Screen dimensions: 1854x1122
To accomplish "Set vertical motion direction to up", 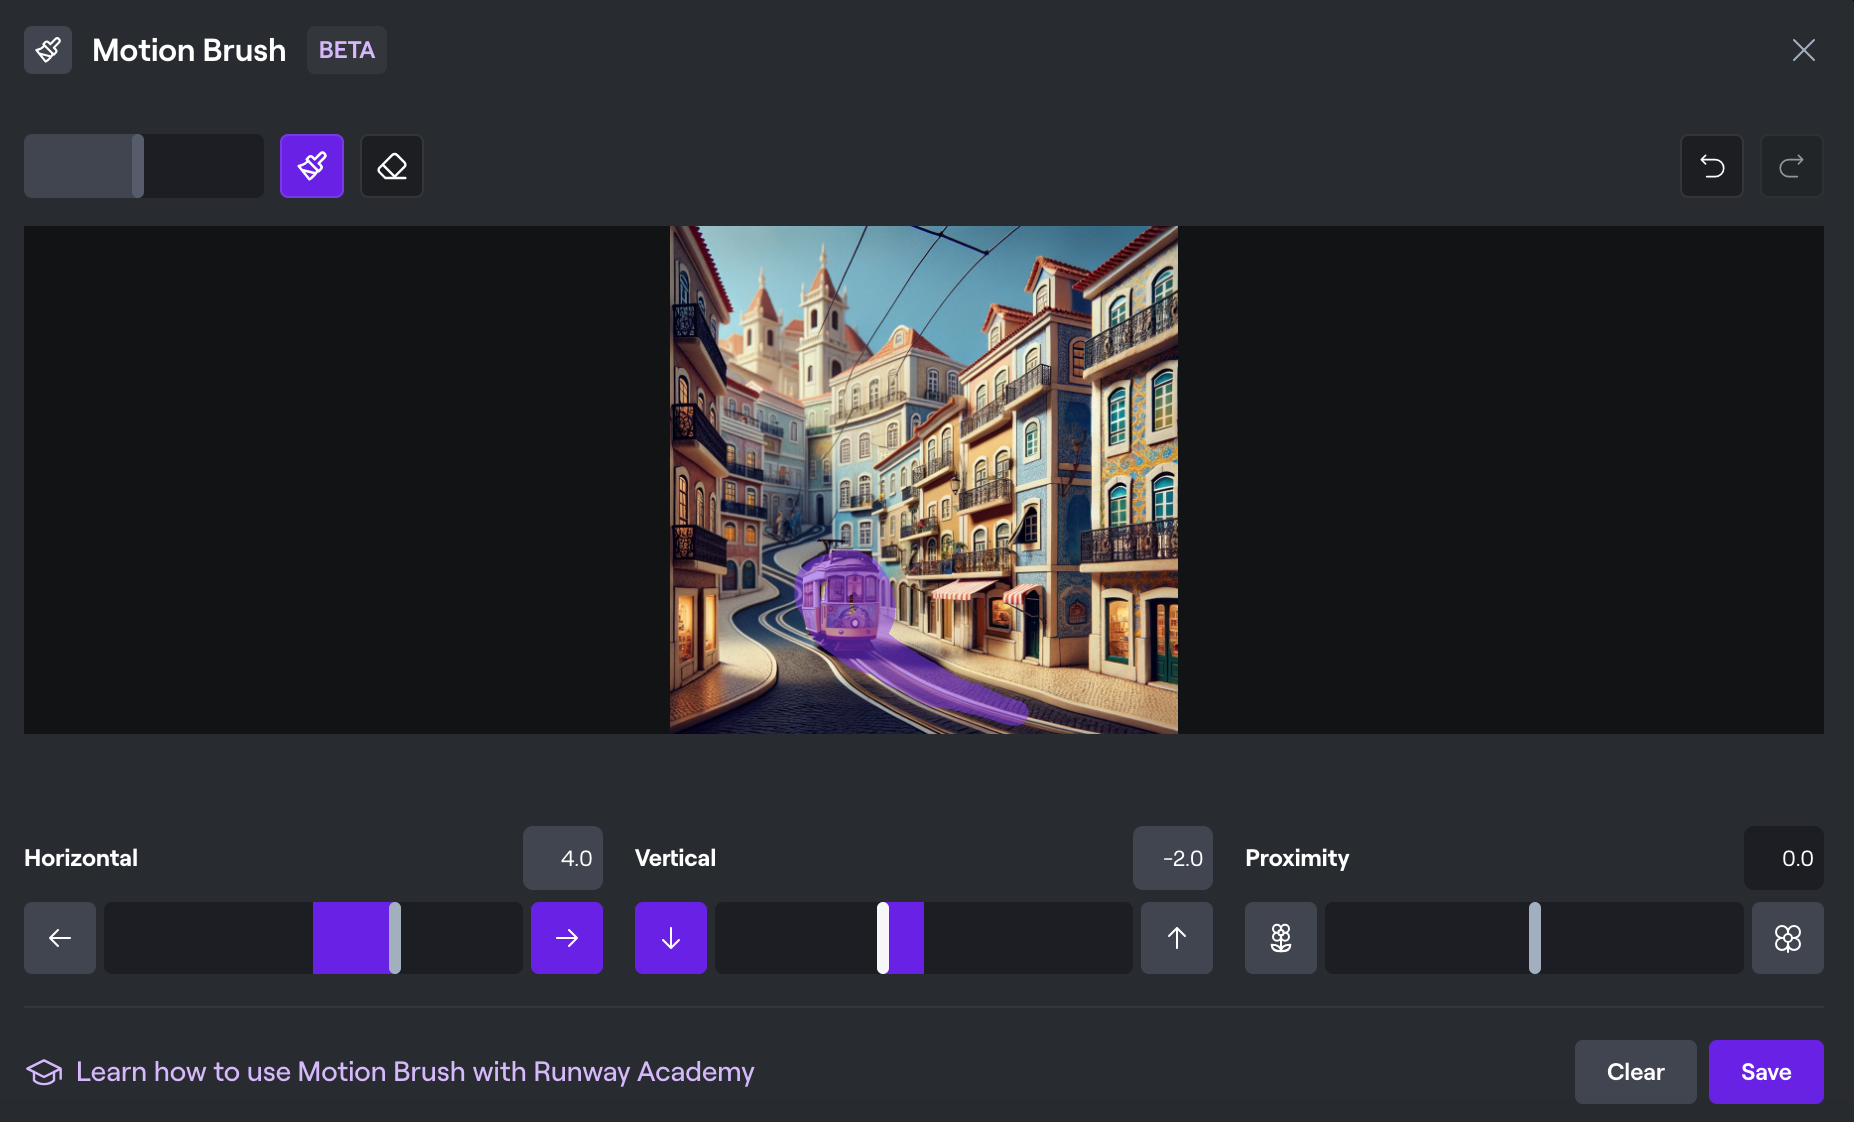I will [x=1177, y=938].
